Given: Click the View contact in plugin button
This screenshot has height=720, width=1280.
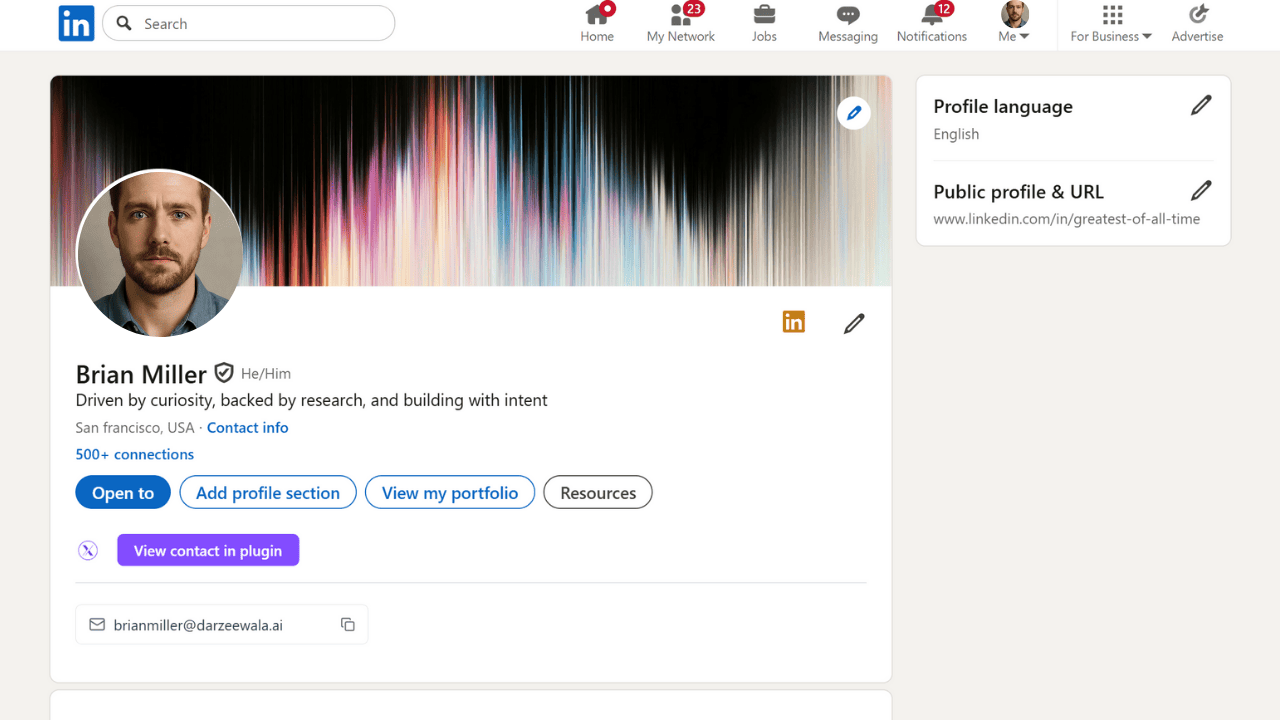Looking at the screenshot, I should click(208, 550).
